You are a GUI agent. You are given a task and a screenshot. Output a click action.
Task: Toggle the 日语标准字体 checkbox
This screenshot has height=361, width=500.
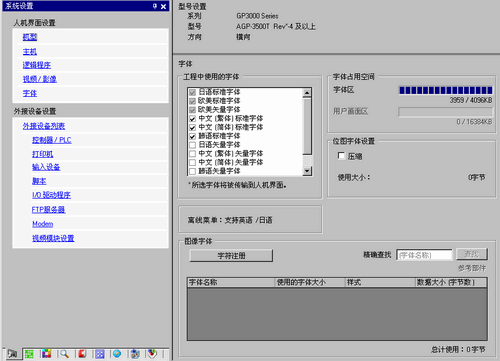[192, 92]
